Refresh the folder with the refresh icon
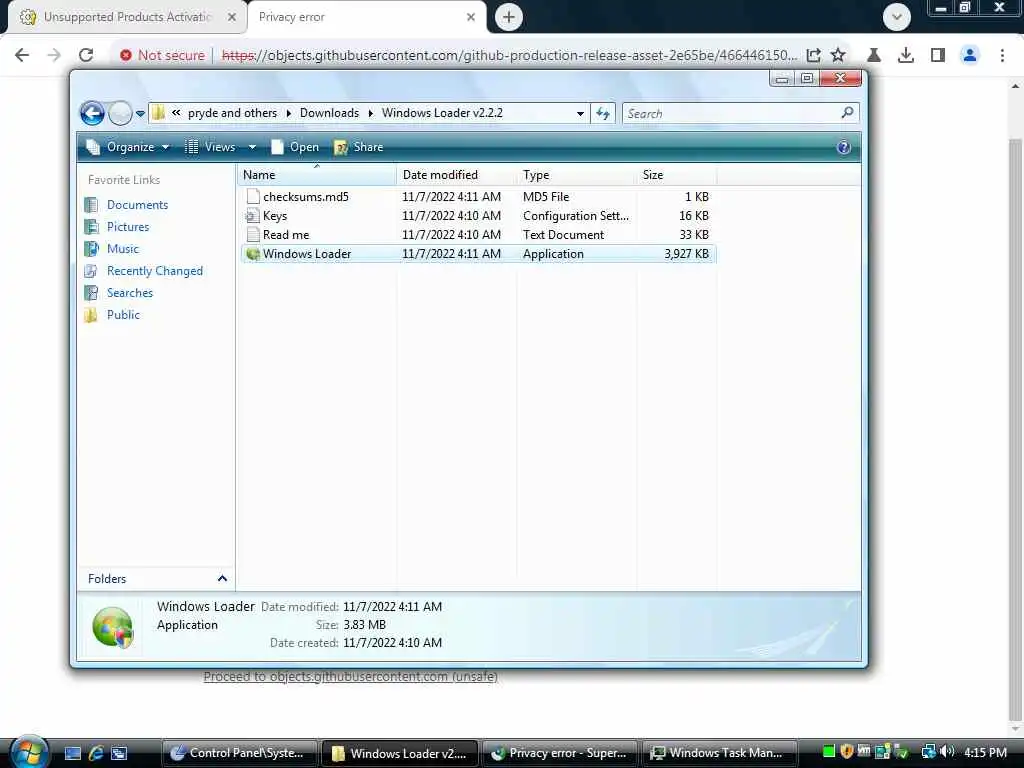 pyautogui.click(x=603, y=114)
